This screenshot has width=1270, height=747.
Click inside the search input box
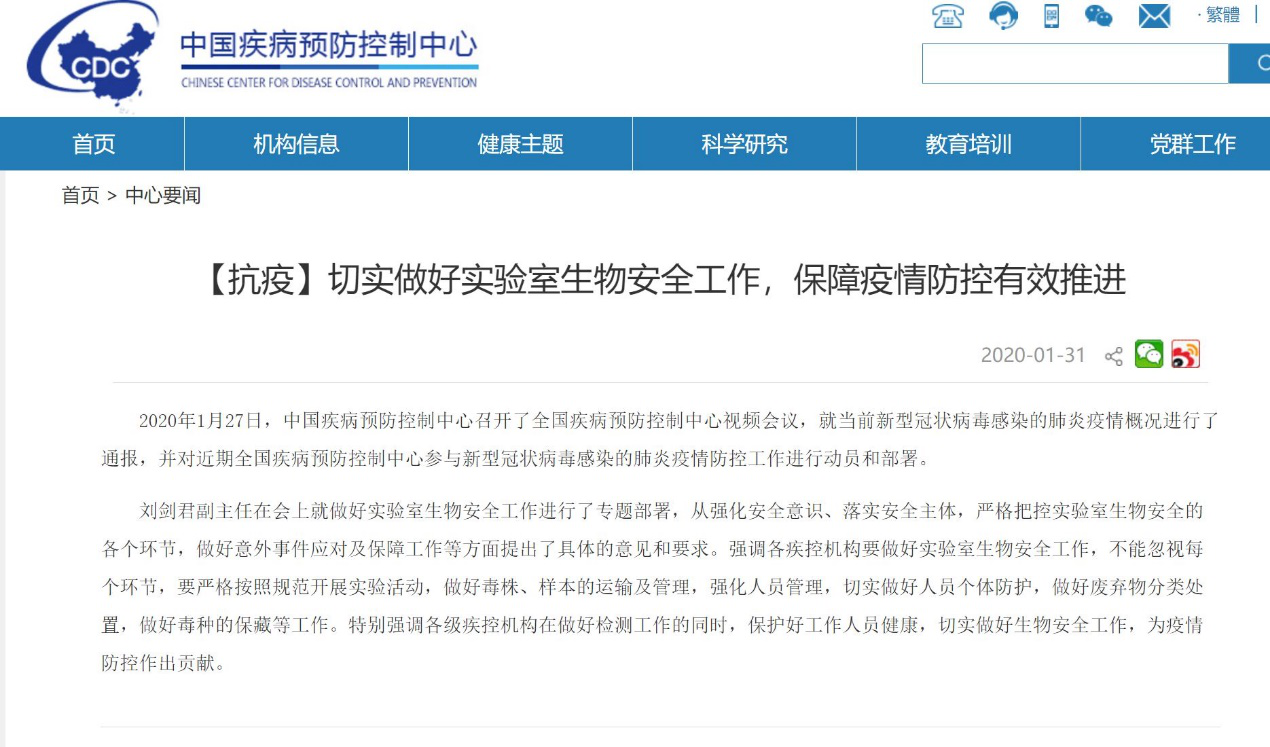tap(1074, 64)
